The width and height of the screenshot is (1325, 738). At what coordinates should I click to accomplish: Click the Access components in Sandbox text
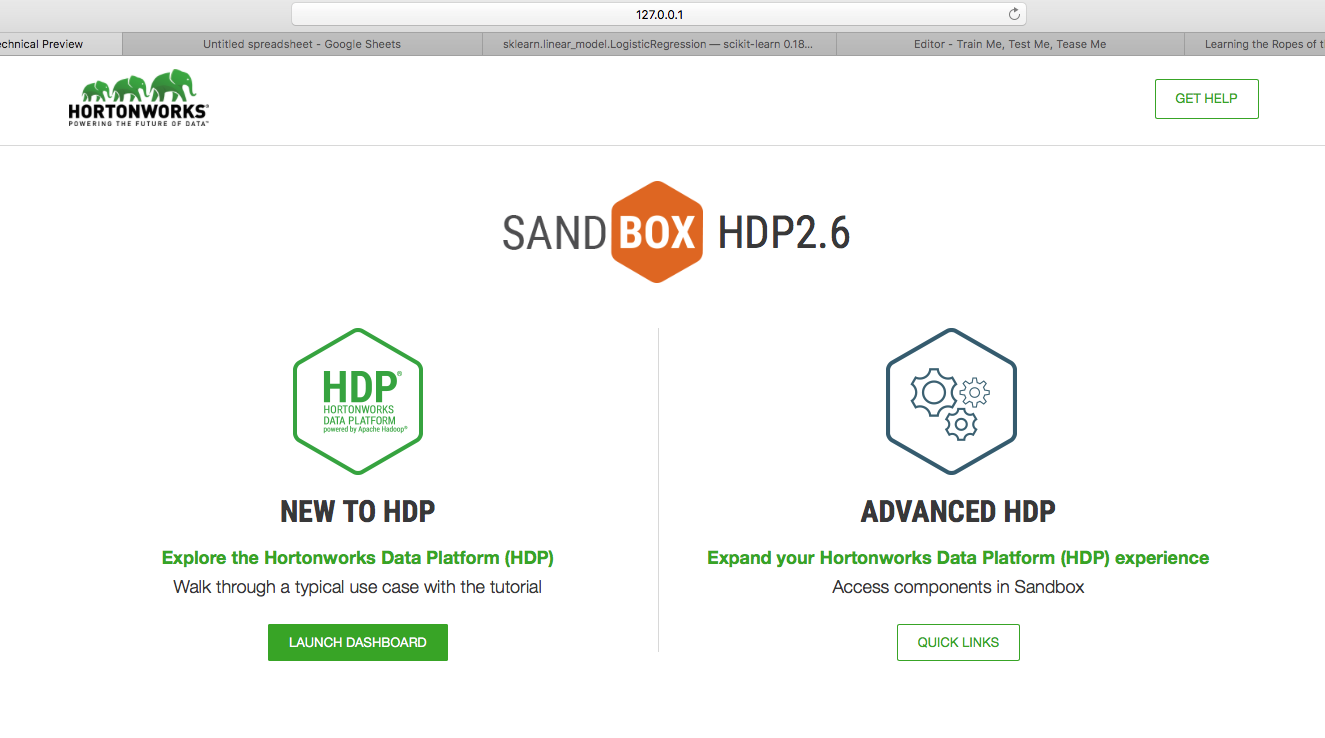coord(957,587)
